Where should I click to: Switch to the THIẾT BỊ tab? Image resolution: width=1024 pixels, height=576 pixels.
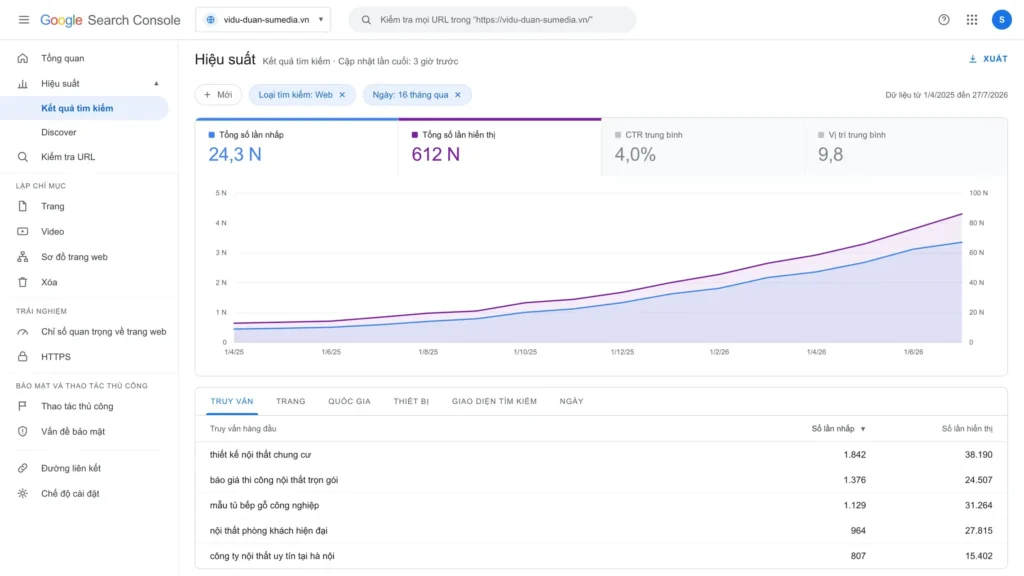coord(411,401)
